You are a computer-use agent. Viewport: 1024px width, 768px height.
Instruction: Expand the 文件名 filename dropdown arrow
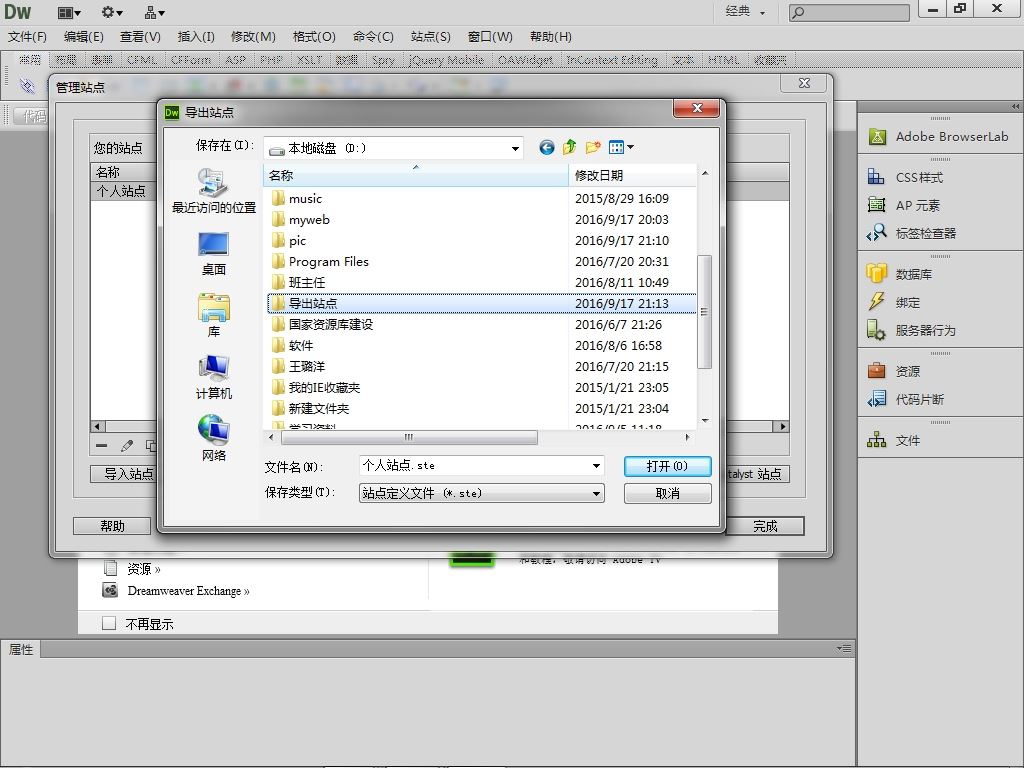pyautogui.click(x=596, y=466)
